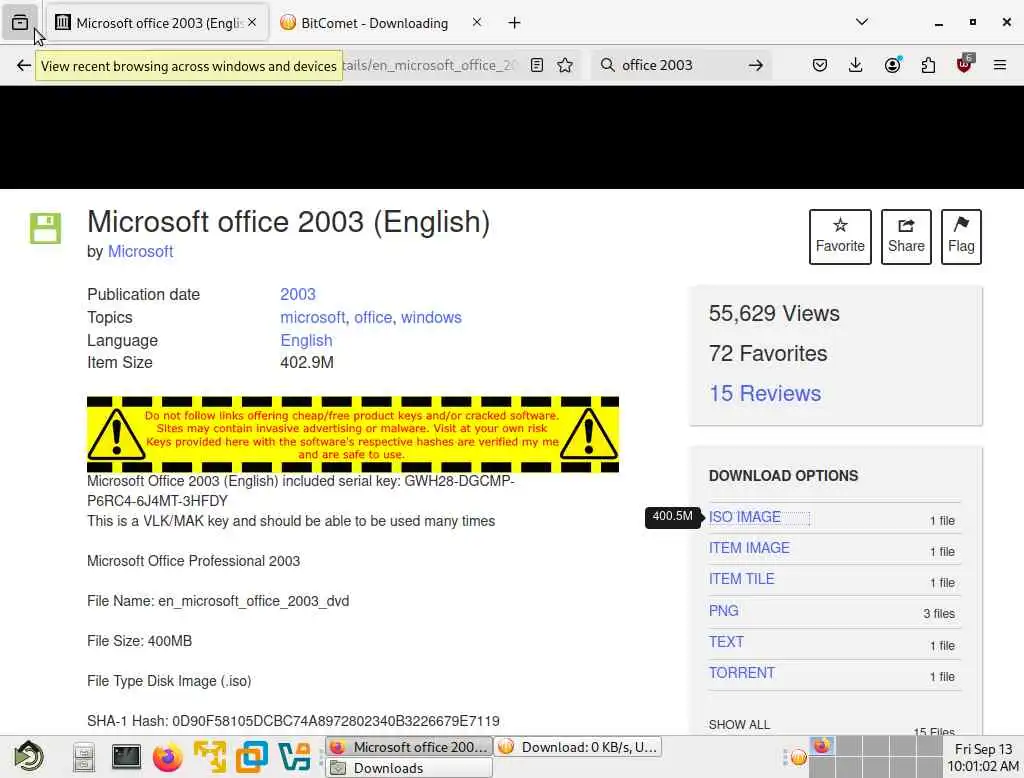Viewport: 1024px width, 778px height.
Task: Download the TORRENT file
Action: pyautogui.click(x=742, y=673)
